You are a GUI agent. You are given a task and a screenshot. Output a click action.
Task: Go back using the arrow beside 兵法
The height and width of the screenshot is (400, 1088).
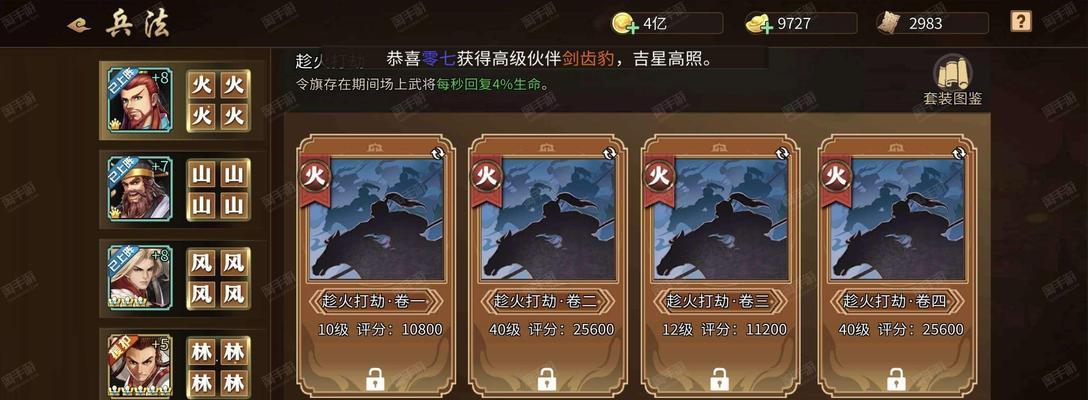pos(79,26)
